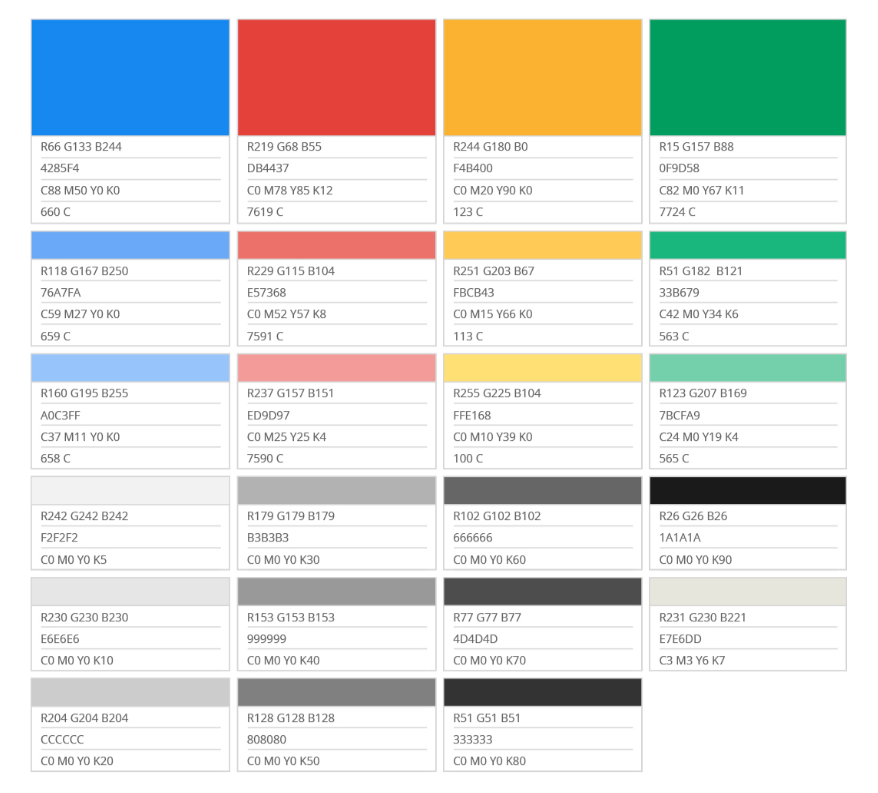The width and height of the screenshot is (878, 793).
Task: Click the text C0 M0 Y0 K80
Action: 489,761
